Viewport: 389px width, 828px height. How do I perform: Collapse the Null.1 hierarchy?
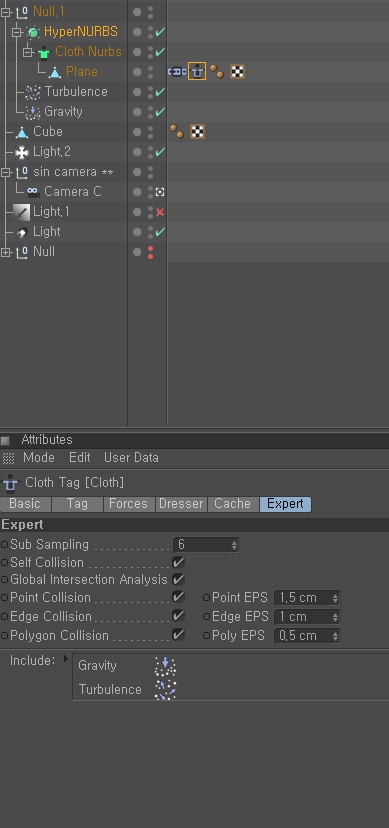pos(6,12)
